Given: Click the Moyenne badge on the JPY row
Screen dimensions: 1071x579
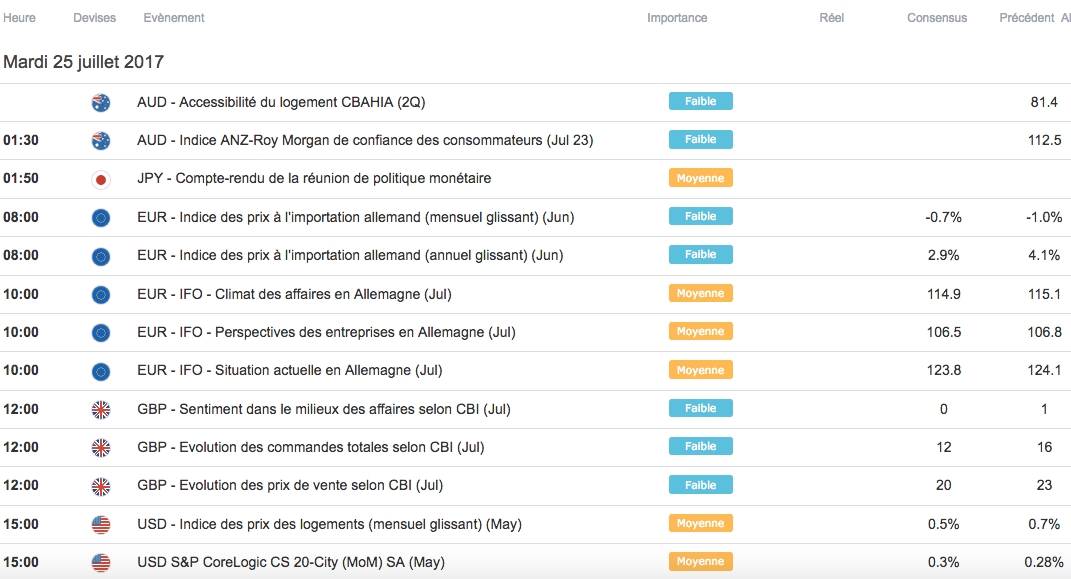Looking at the screenshot, I should (x=700, y=178).
